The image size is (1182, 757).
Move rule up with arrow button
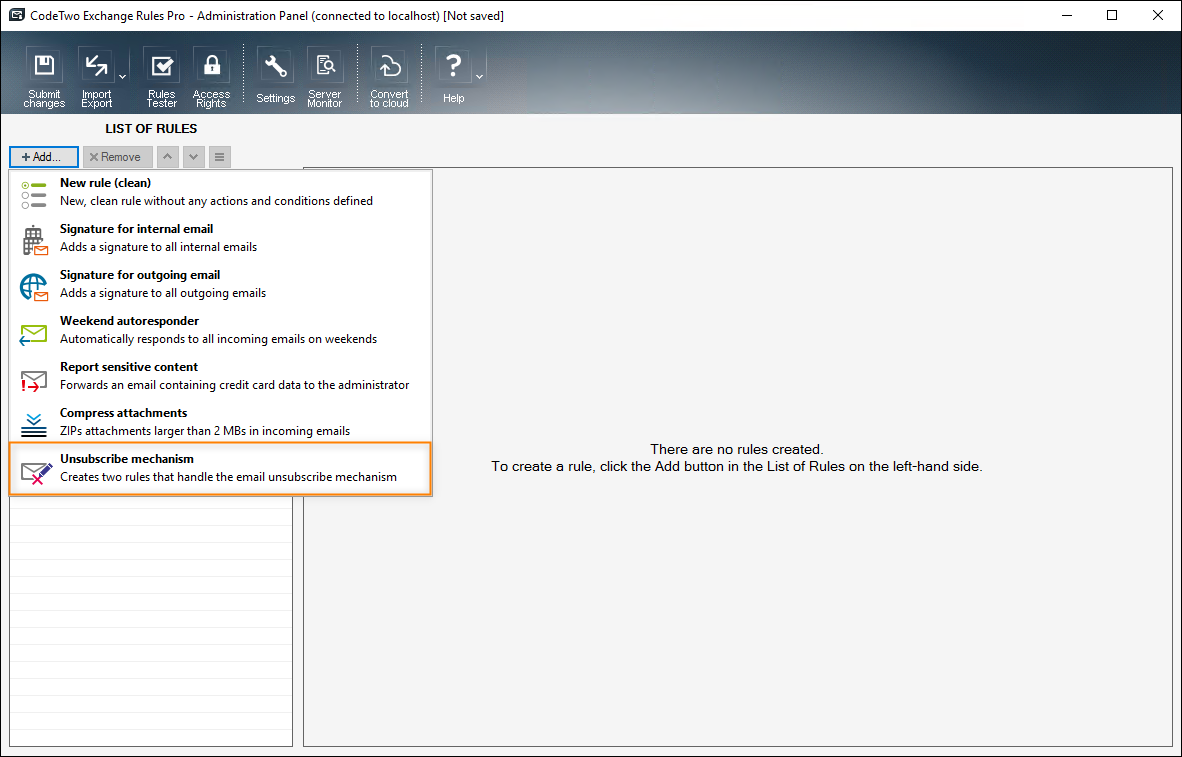click(167, 157)
